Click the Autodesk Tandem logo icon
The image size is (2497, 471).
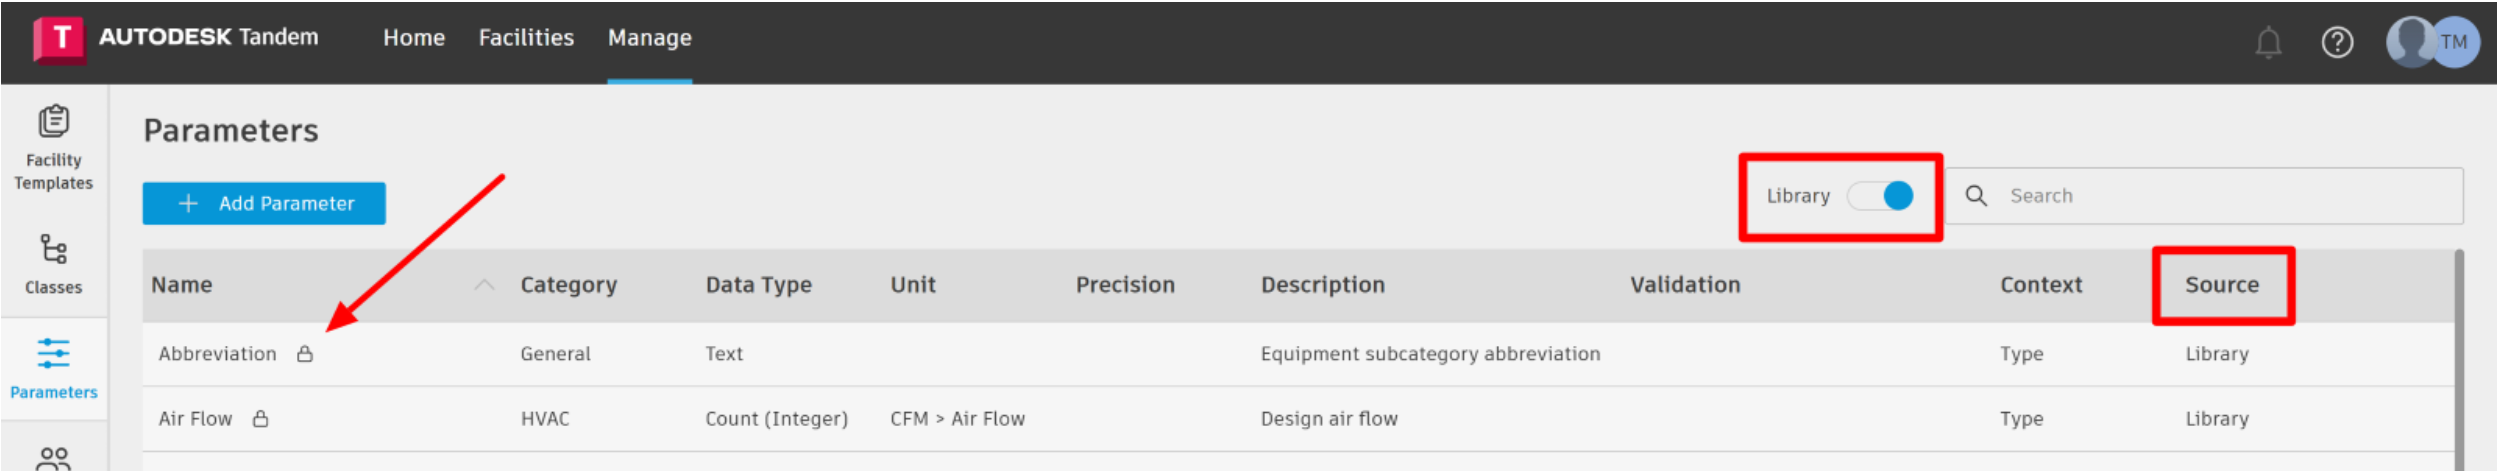point(59,39)
